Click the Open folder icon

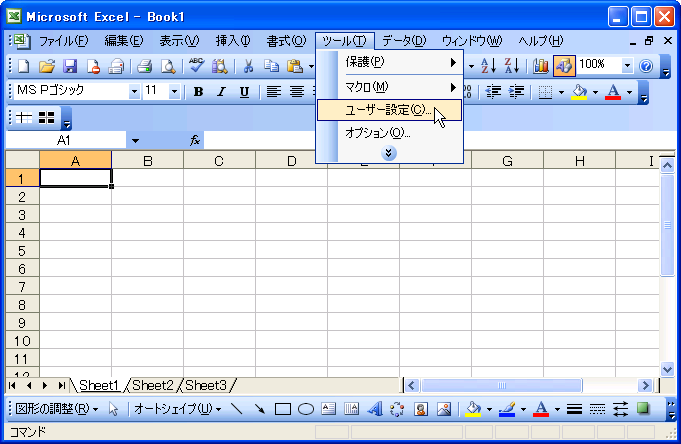[46, 66]
